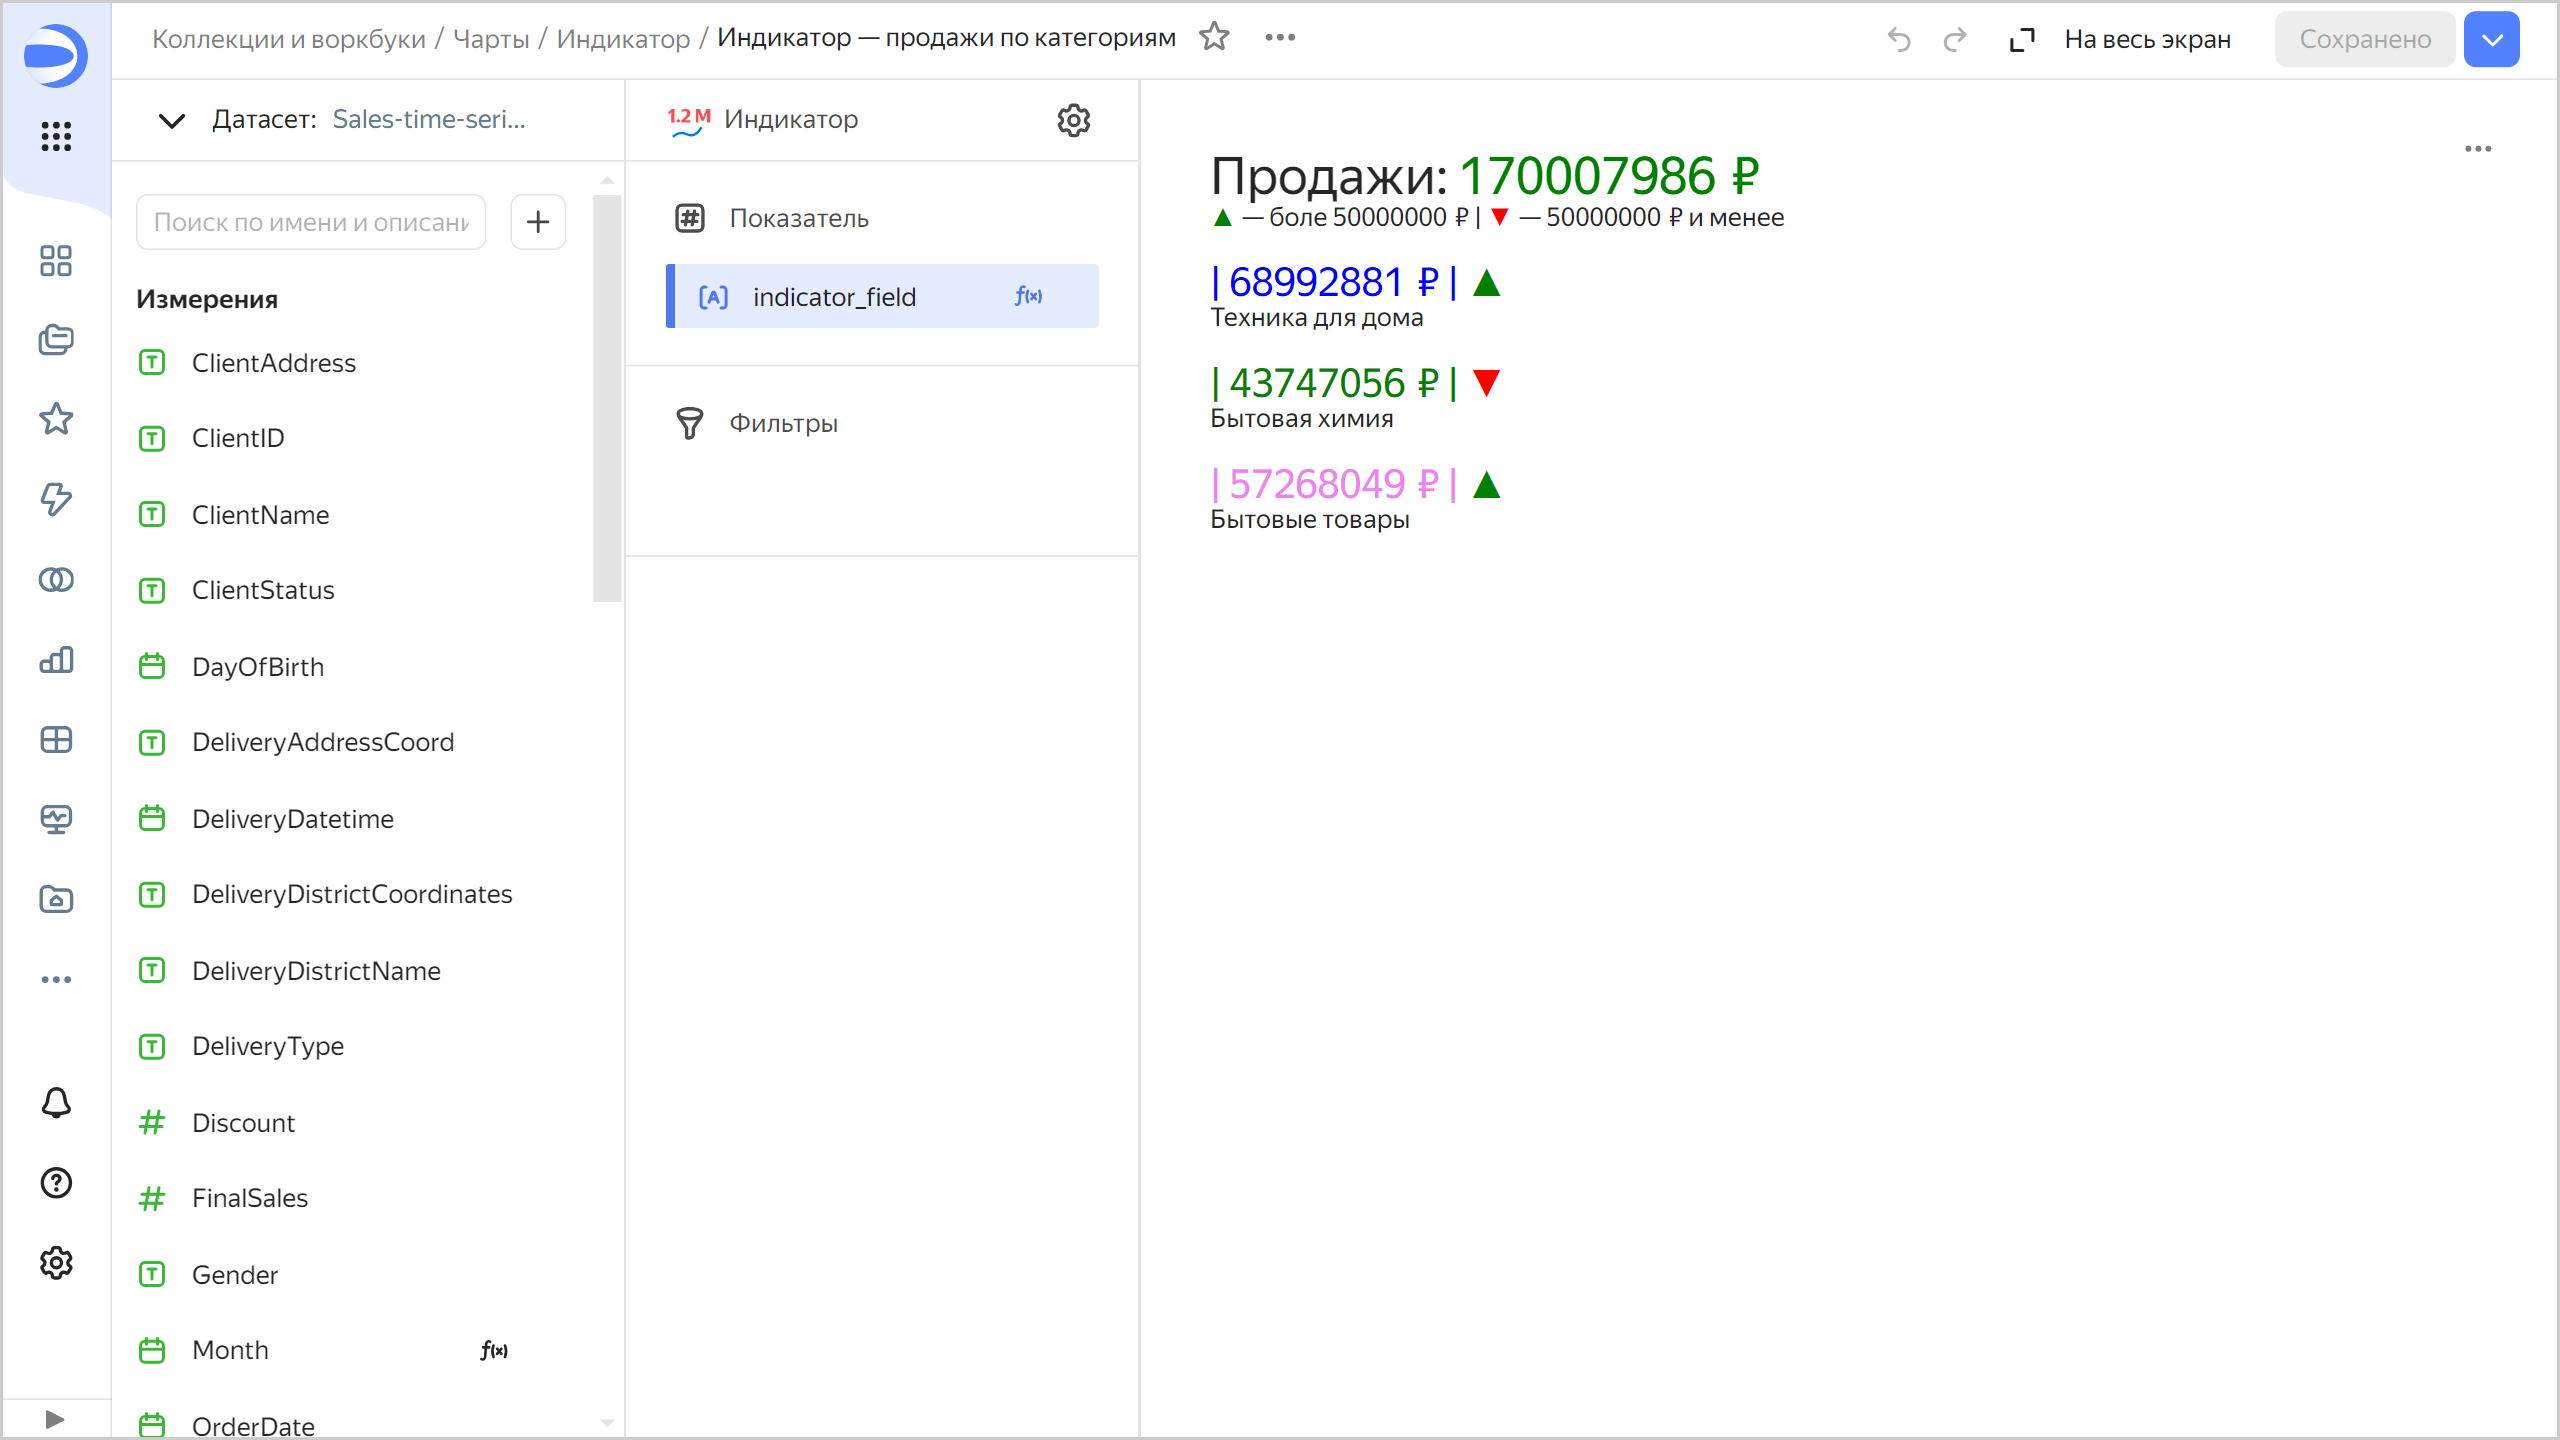Open chart settings gear icon
Viewport: 2560px width, 1440px height.
pyautogui.click(x=1073, y=120)
